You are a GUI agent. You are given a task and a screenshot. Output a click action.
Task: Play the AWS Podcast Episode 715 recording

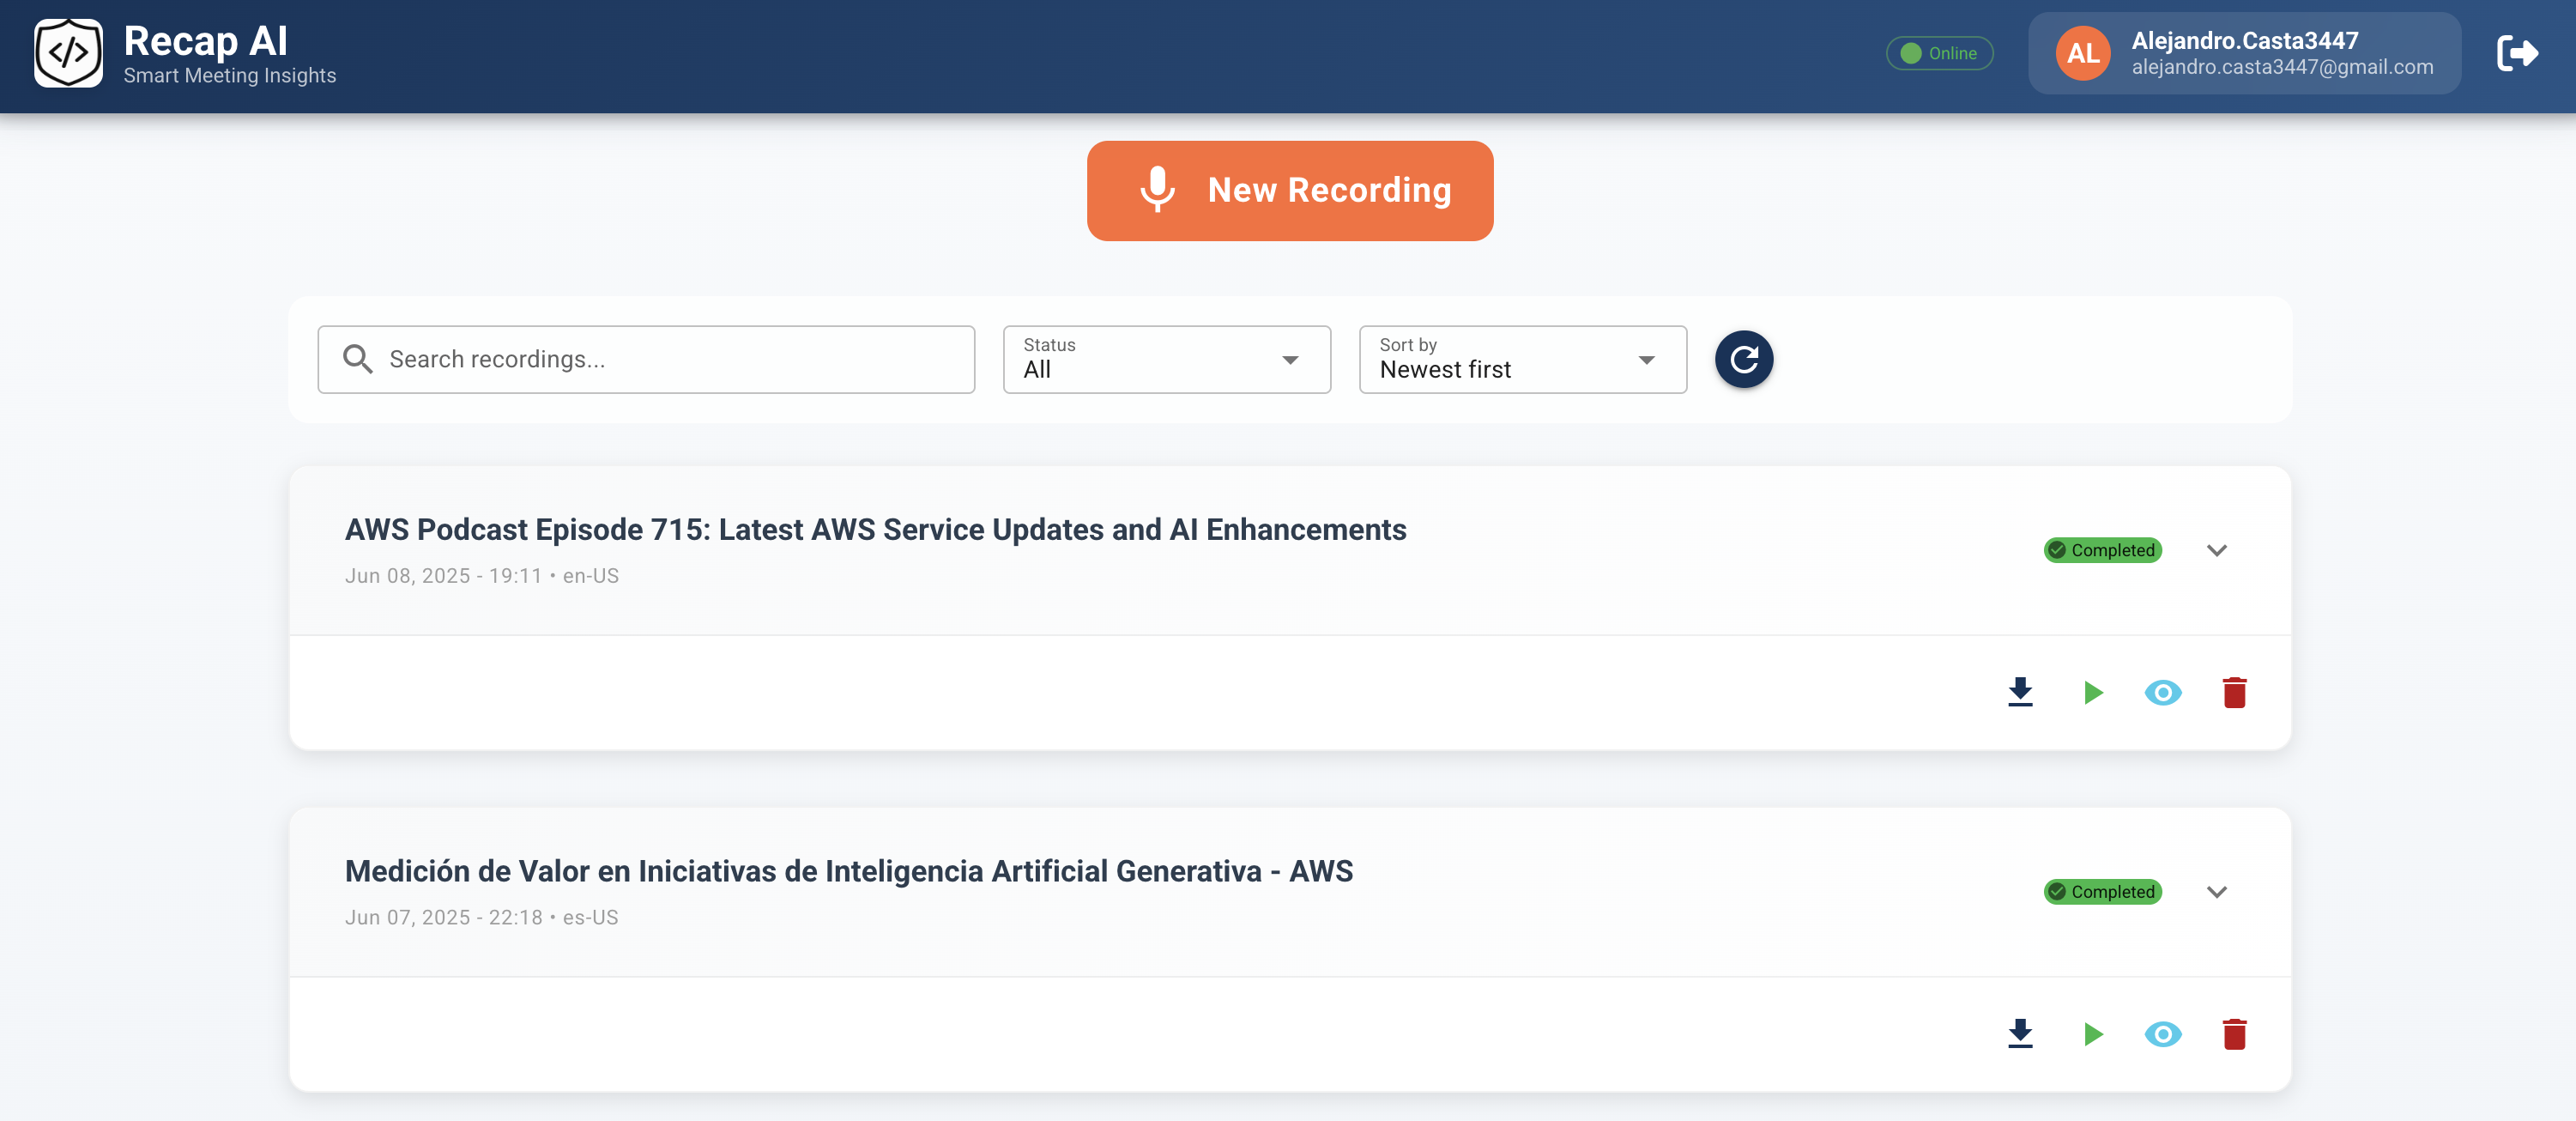point(2092,692)
